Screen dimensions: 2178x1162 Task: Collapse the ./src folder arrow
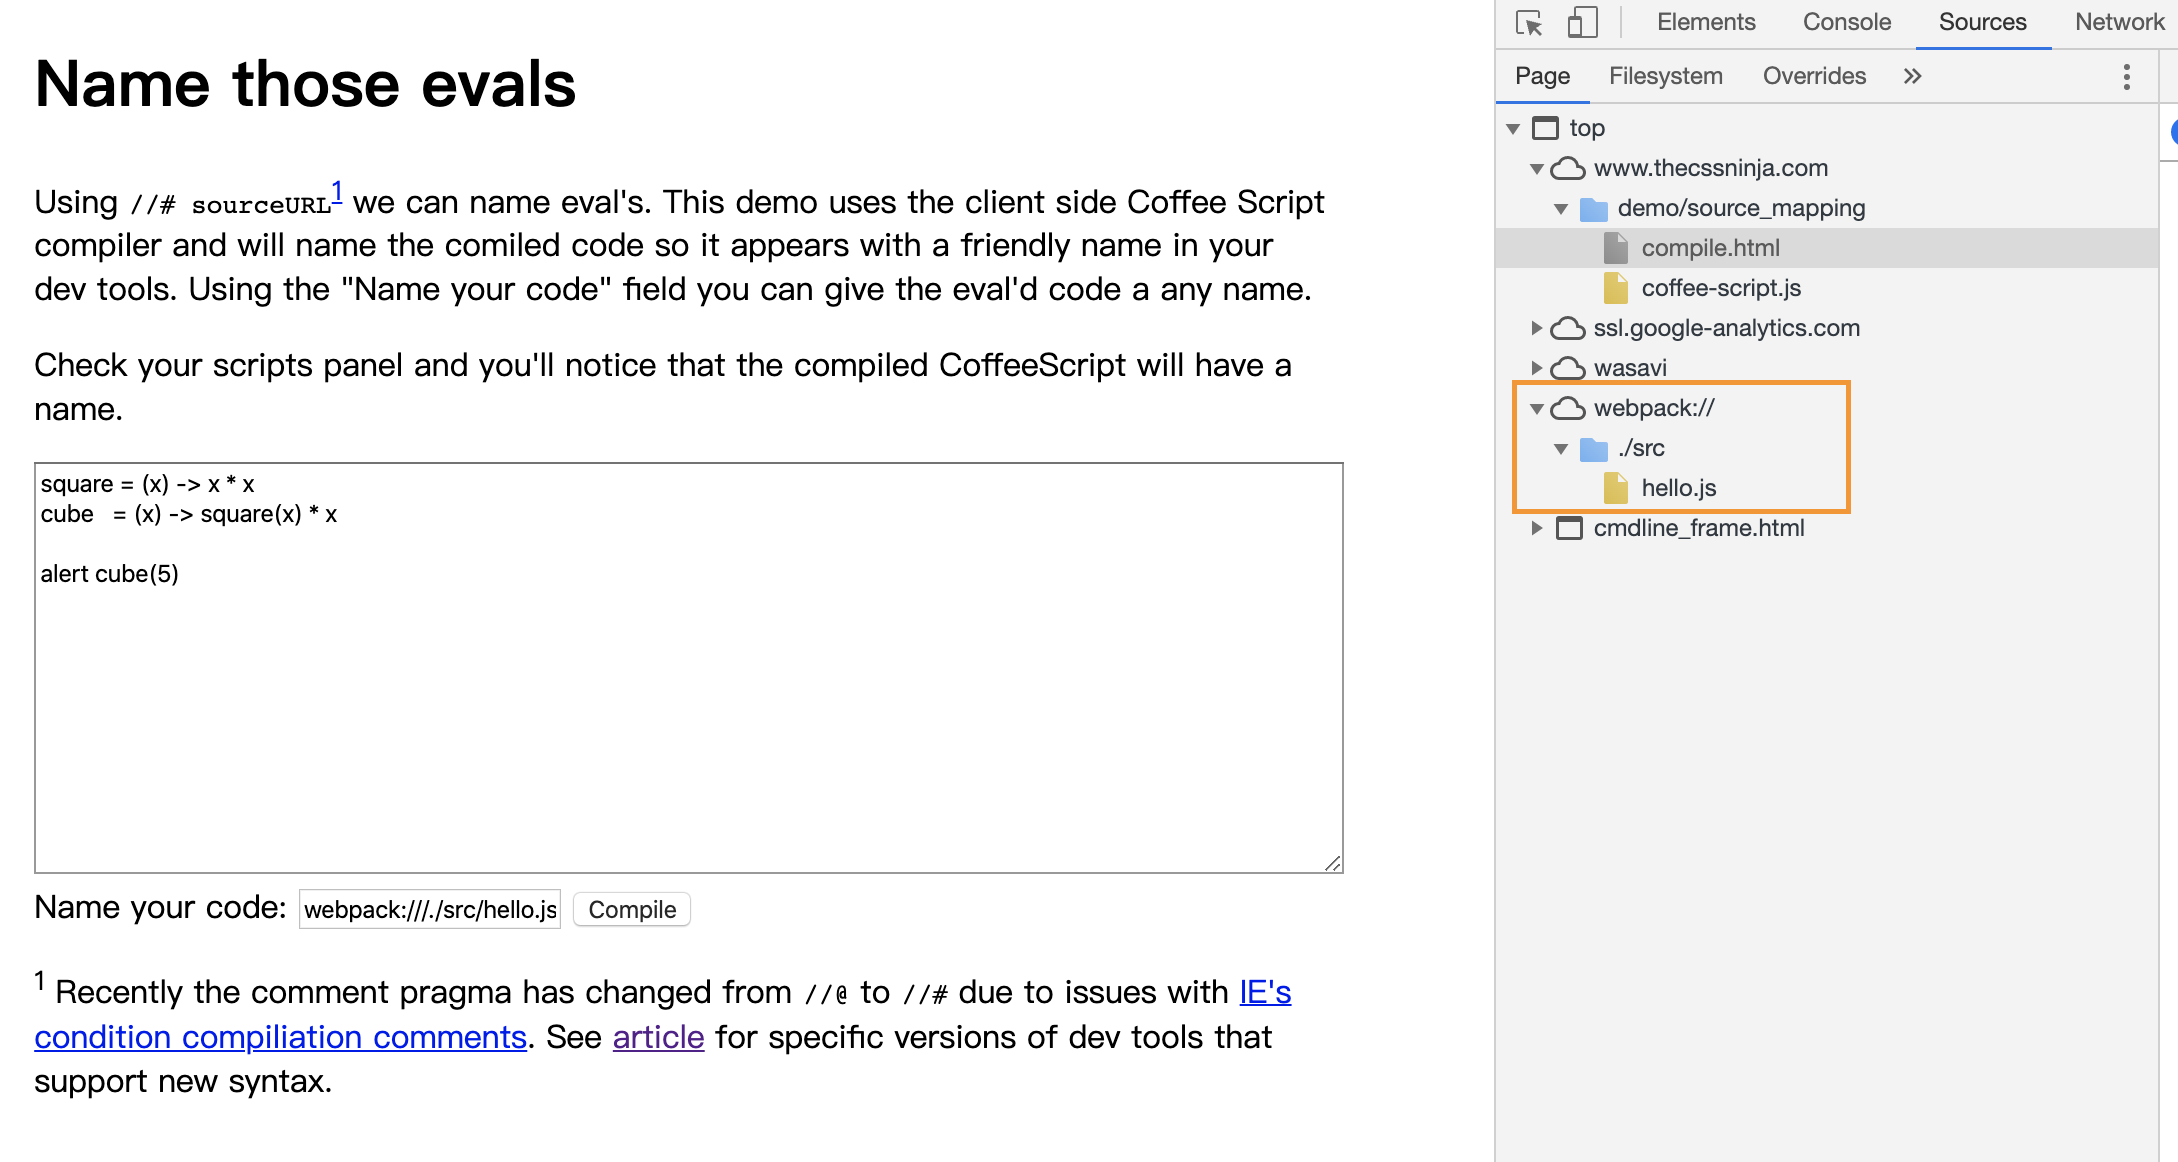(1561, 448)
